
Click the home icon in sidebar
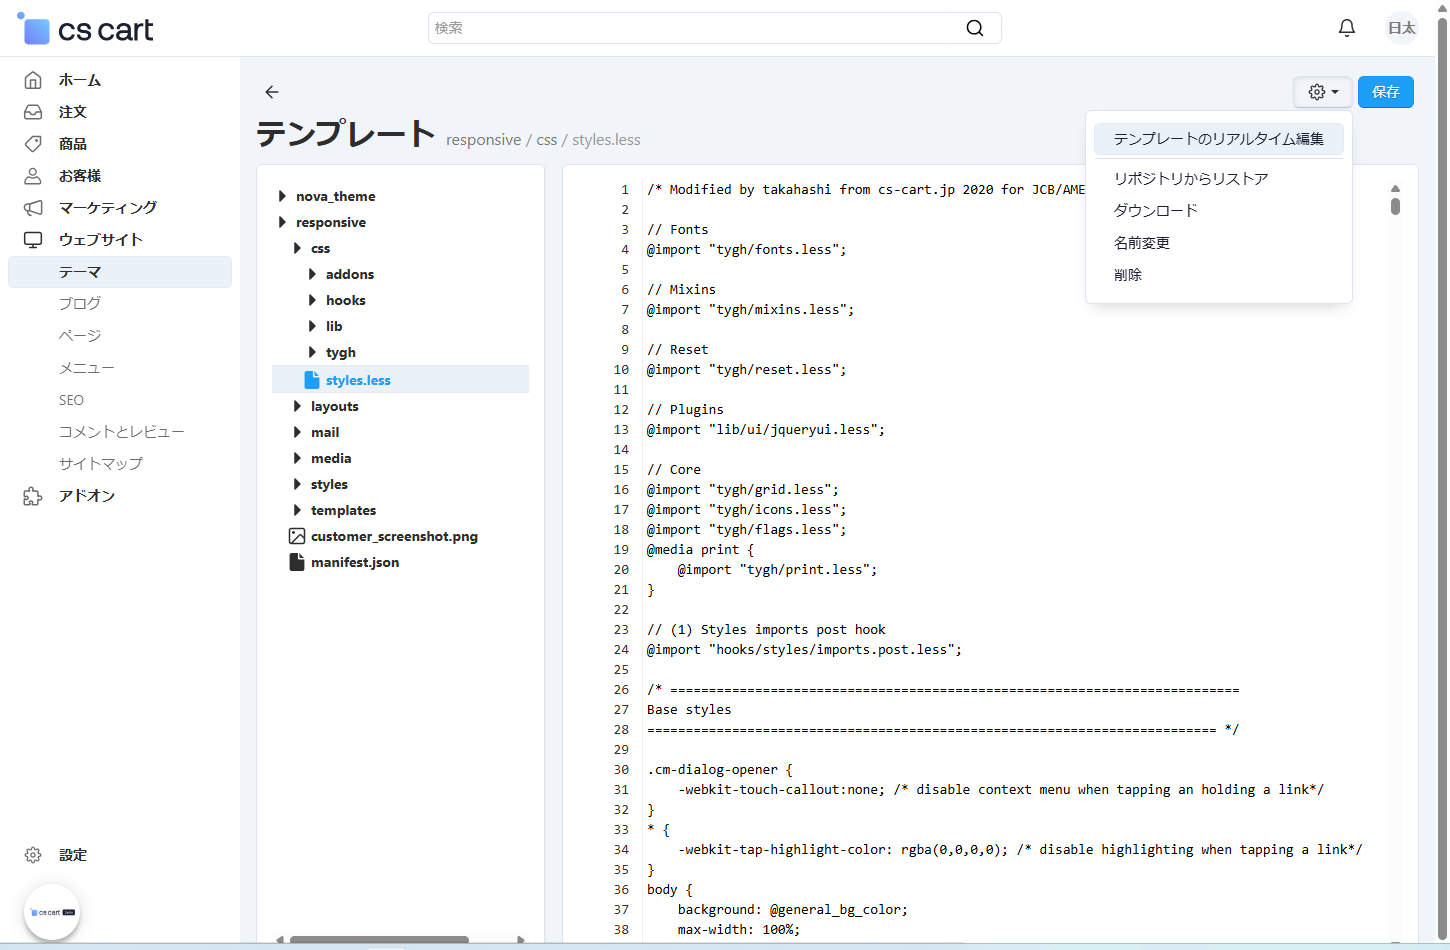[x=33, y=80]
